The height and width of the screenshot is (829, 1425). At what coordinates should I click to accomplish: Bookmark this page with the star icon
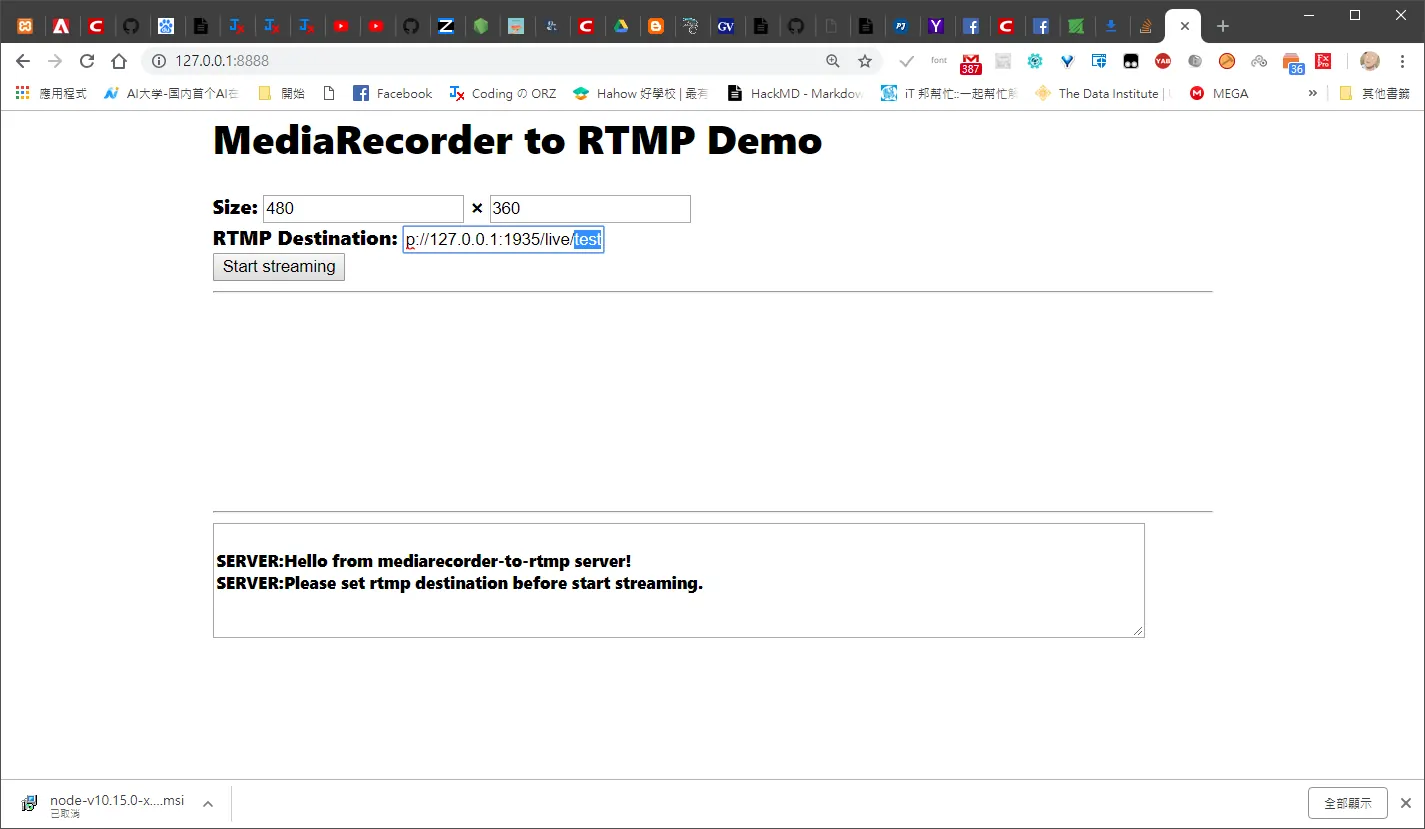(865, 61)
